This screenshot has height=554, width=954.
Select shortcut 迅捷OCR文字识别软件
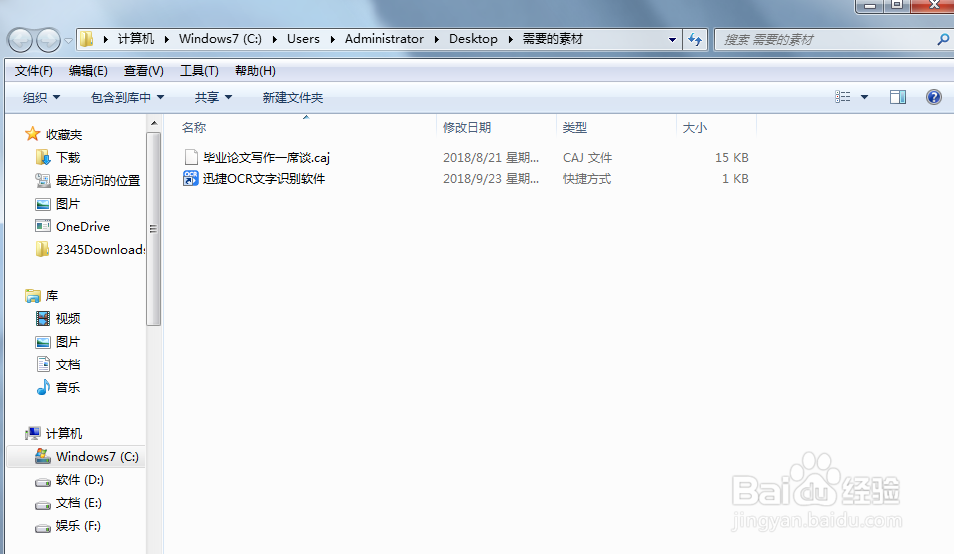tap(263, 179)
